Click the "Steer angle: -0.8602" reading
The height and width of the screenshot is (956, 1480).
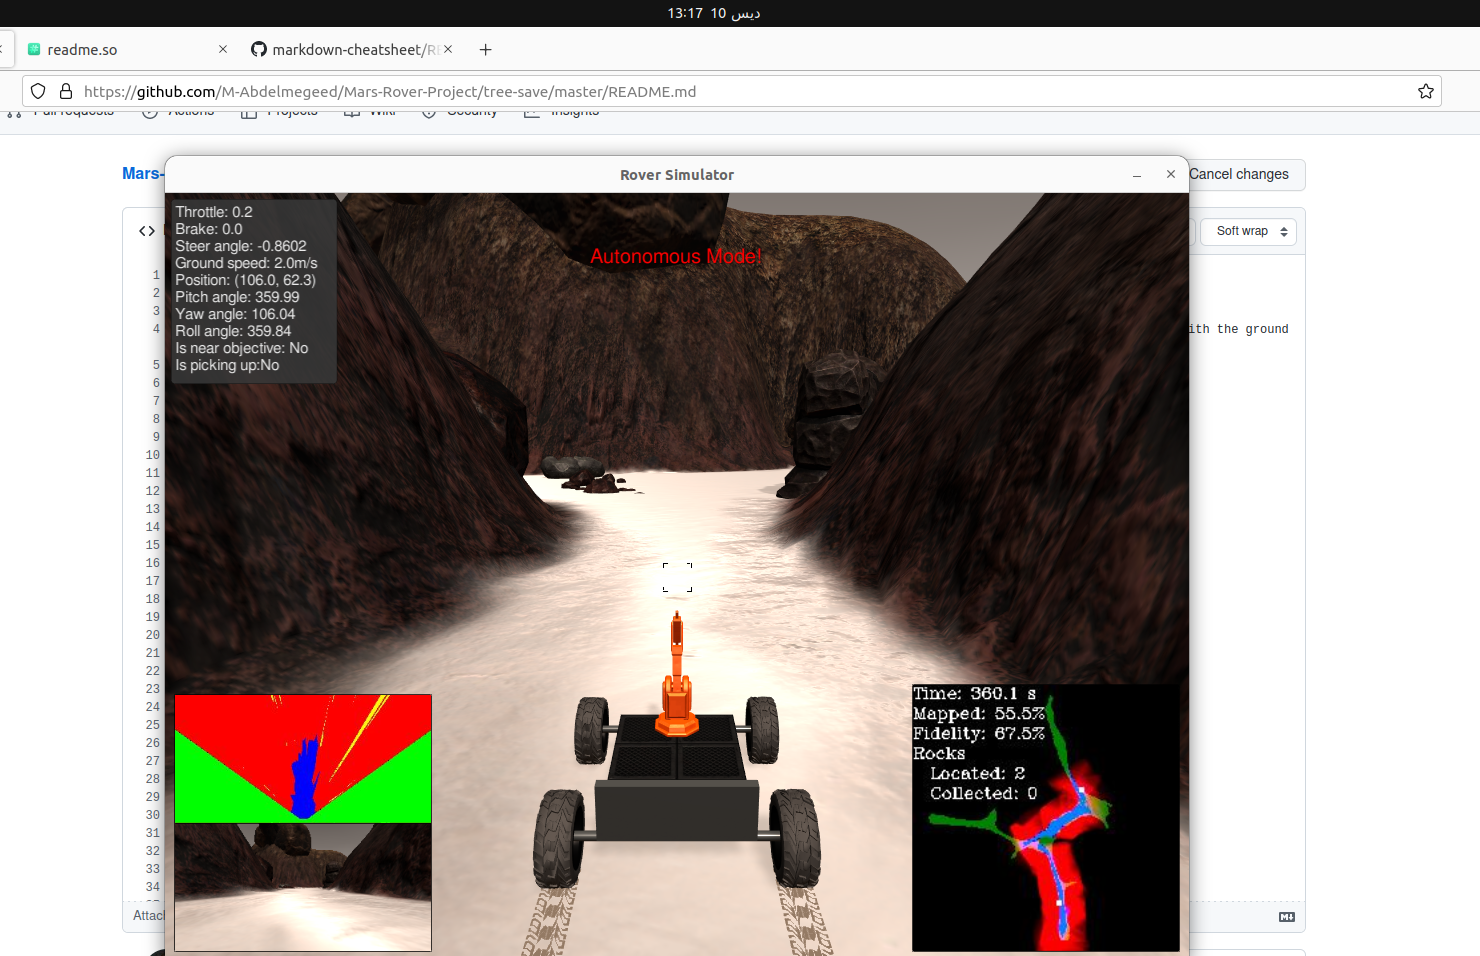coord(241,246)
